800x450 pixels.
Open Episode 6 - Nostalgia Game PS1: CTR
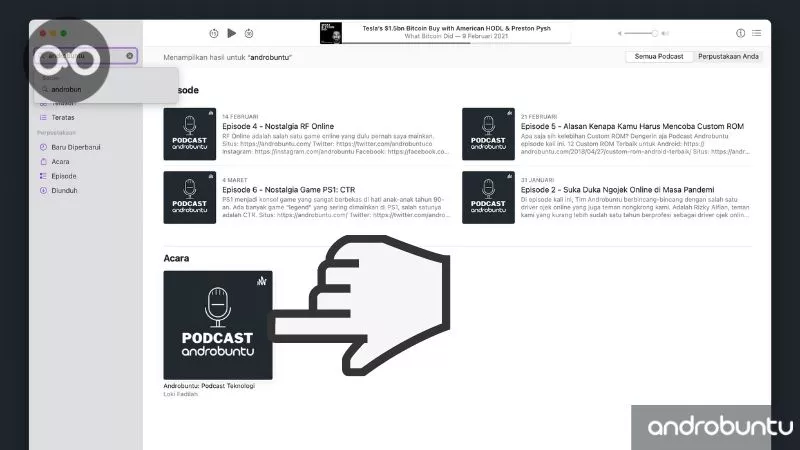(x=289, y=189)
